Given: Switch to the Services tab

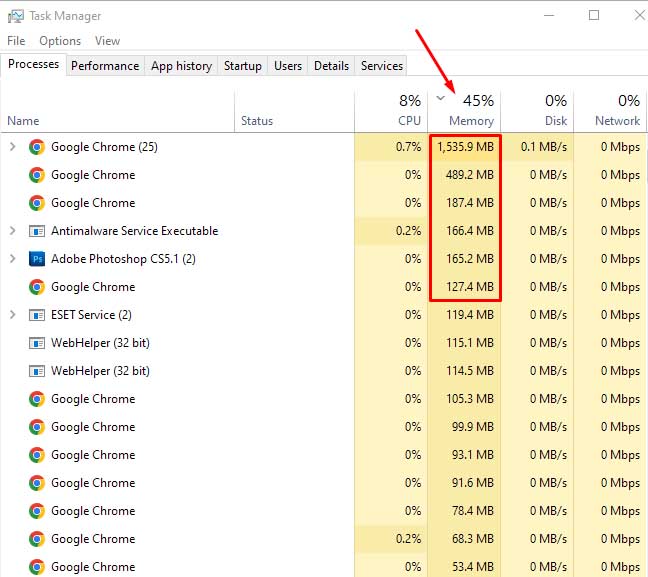Looking at the screenshot, I should tap(381, 66).
